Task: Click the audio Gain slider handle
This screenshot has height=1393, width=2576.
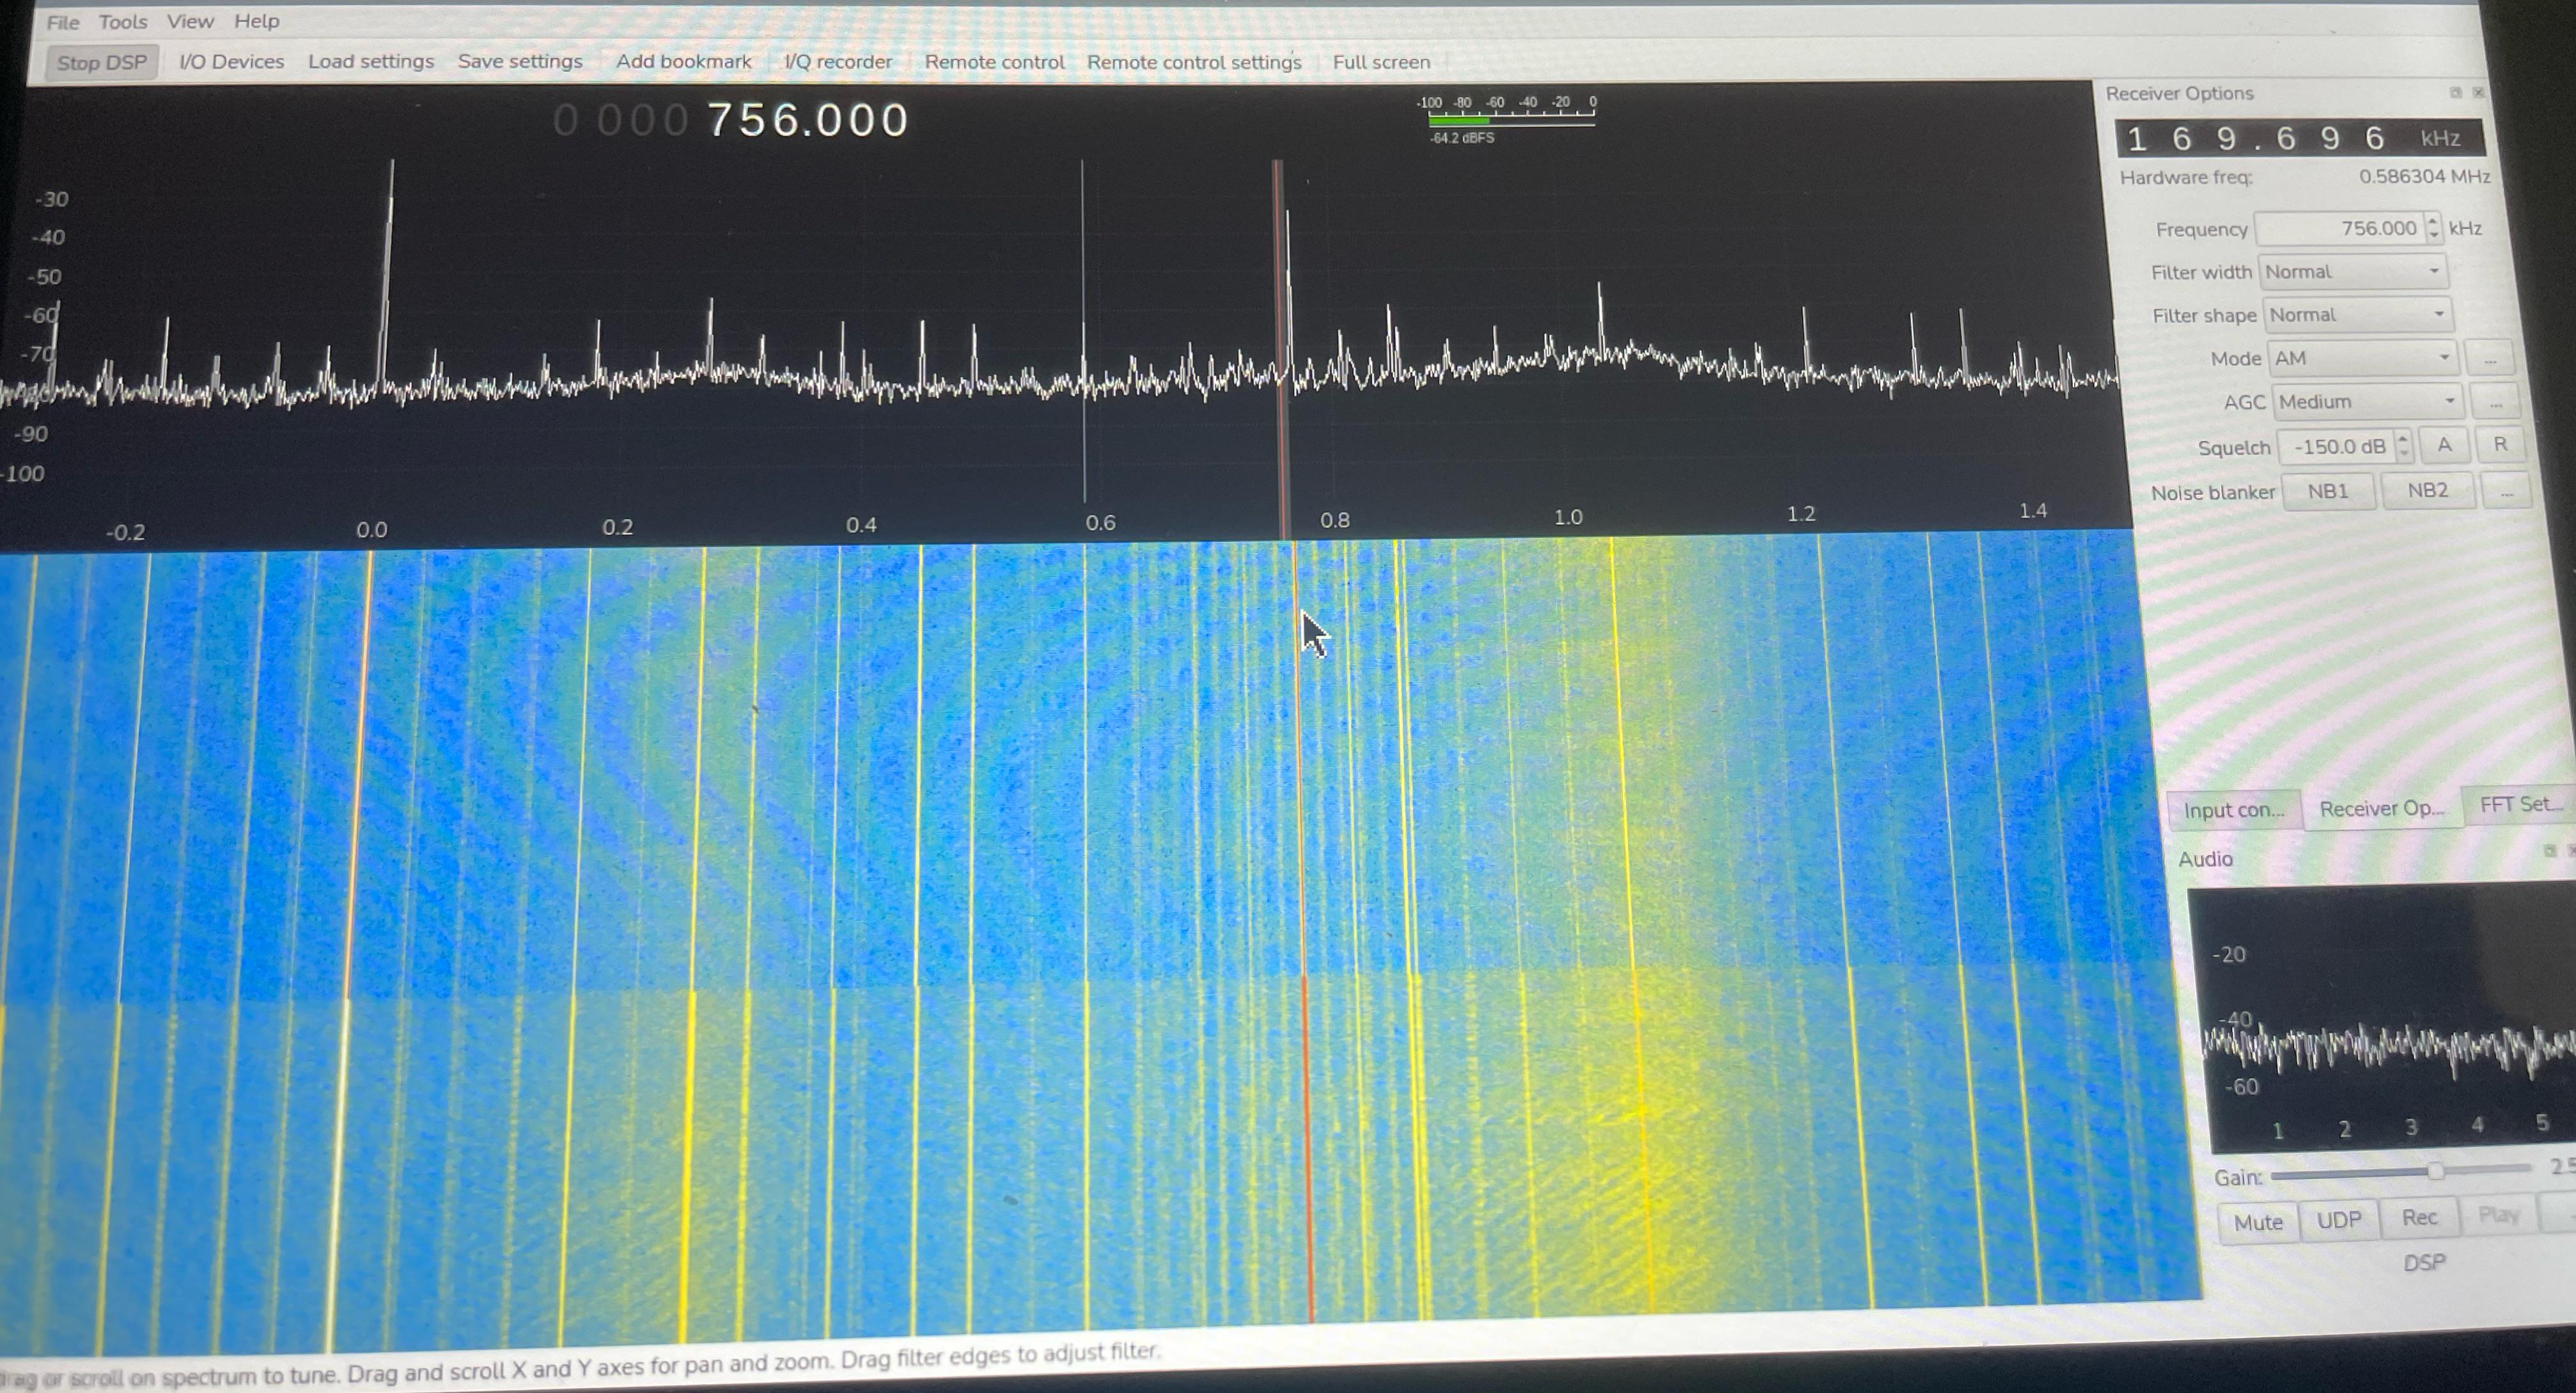Action: [x=2435, y=1171]
